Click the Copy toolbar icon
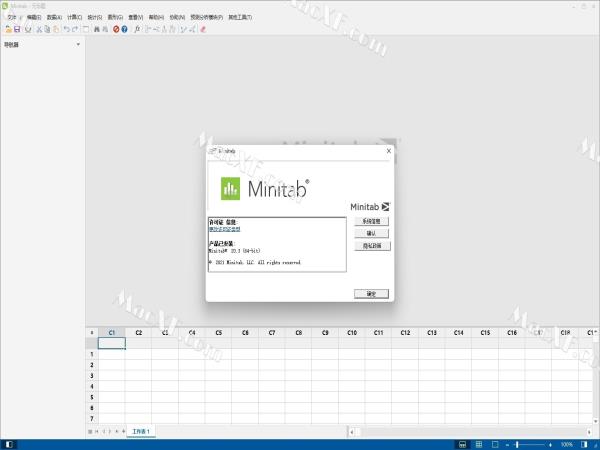The image size is (600, 450). (47, 29)
